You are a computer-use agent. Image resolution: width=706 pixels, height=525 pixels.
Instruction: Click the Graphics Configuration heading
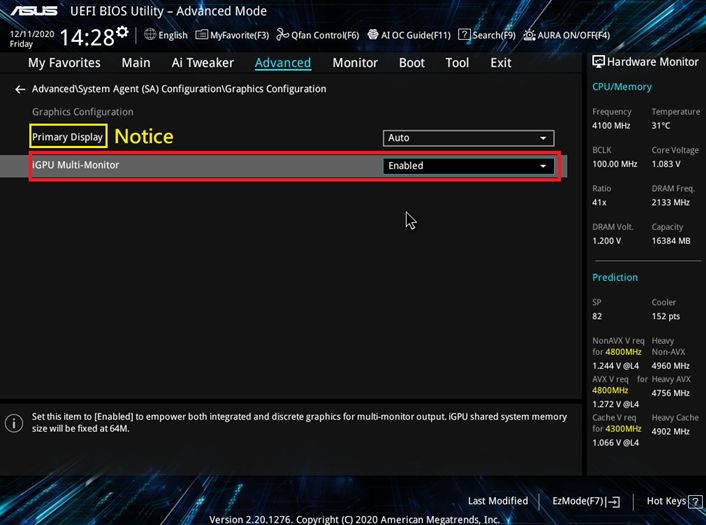pyautogui.click(x=83, y=112)
